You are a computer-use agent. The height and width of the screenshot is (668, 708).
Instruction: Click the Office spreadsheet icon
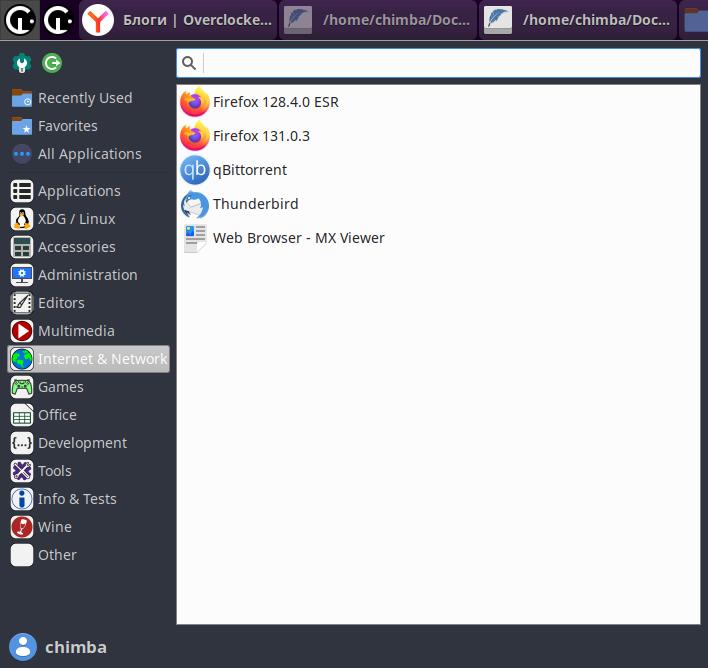click(22, 415)
